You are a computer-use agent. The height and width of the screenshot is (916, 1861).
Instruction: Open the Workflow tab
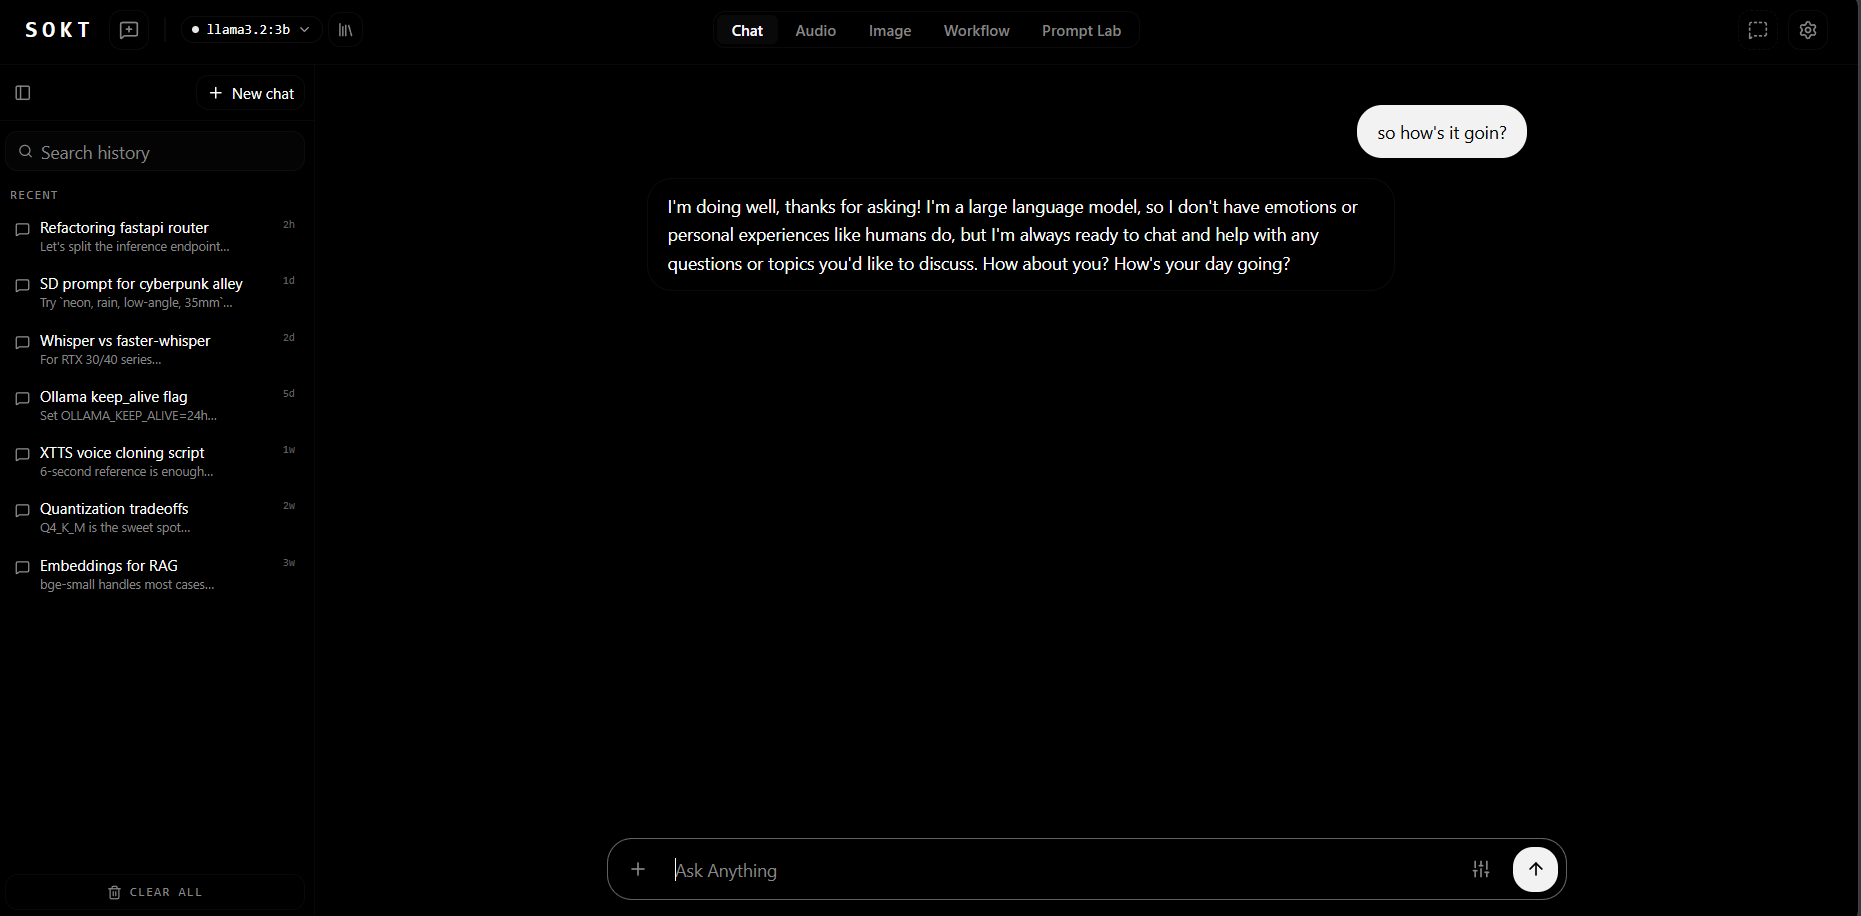(x=976, y=31)
